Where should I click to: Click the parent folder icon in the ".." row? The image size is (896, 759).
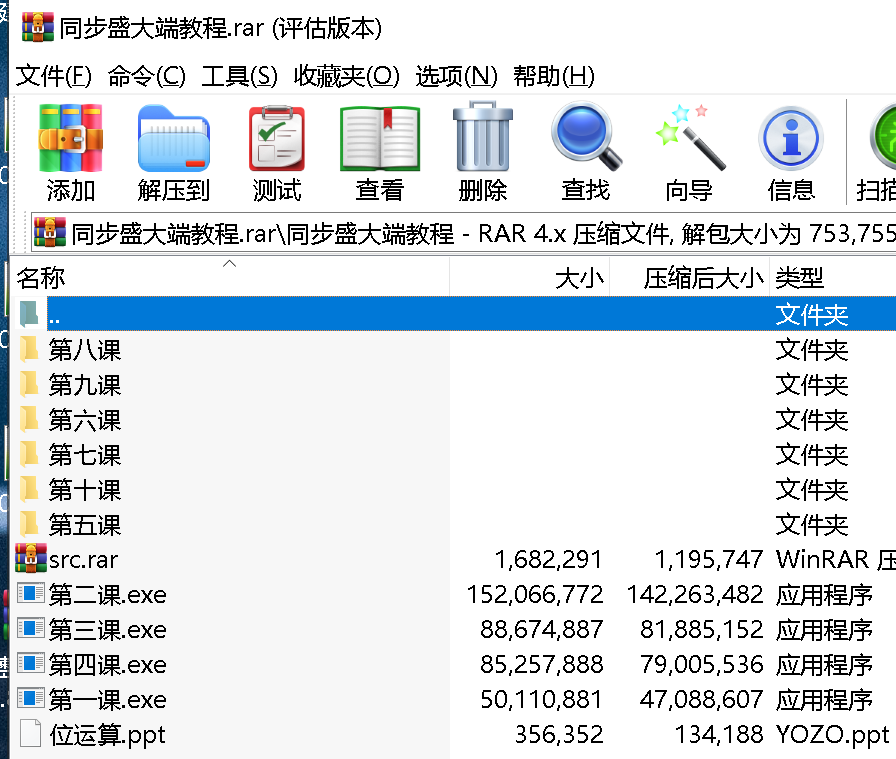click(29, 314)
